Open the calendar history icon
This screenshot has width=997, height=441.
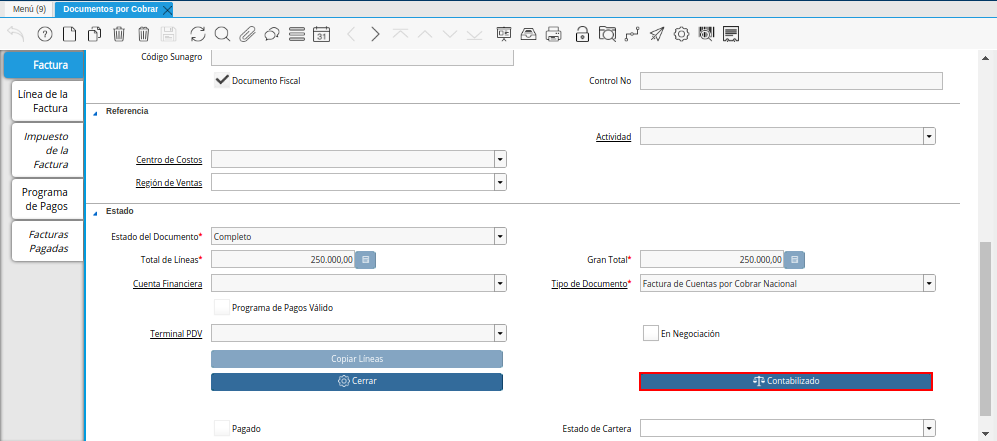coord(321,34)
